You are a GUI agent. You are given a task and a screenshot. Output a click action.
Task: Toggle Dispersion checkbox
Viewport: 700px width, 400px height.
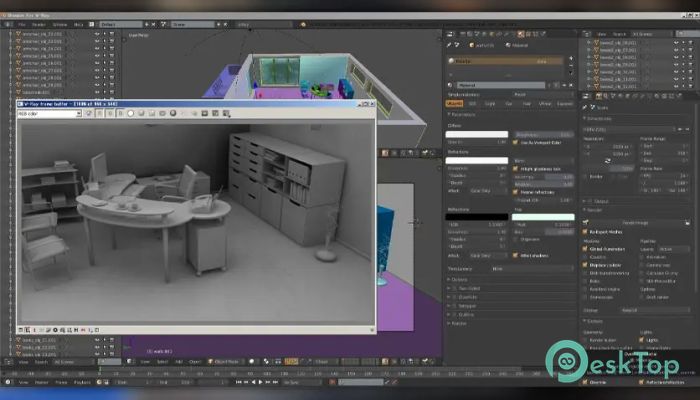(x=515, y=240)
